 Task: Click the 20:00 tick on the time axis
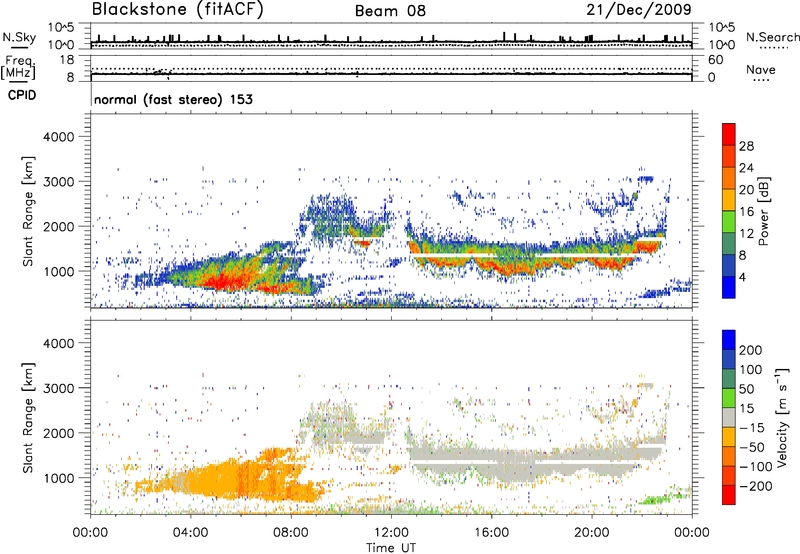click(592, 533)
